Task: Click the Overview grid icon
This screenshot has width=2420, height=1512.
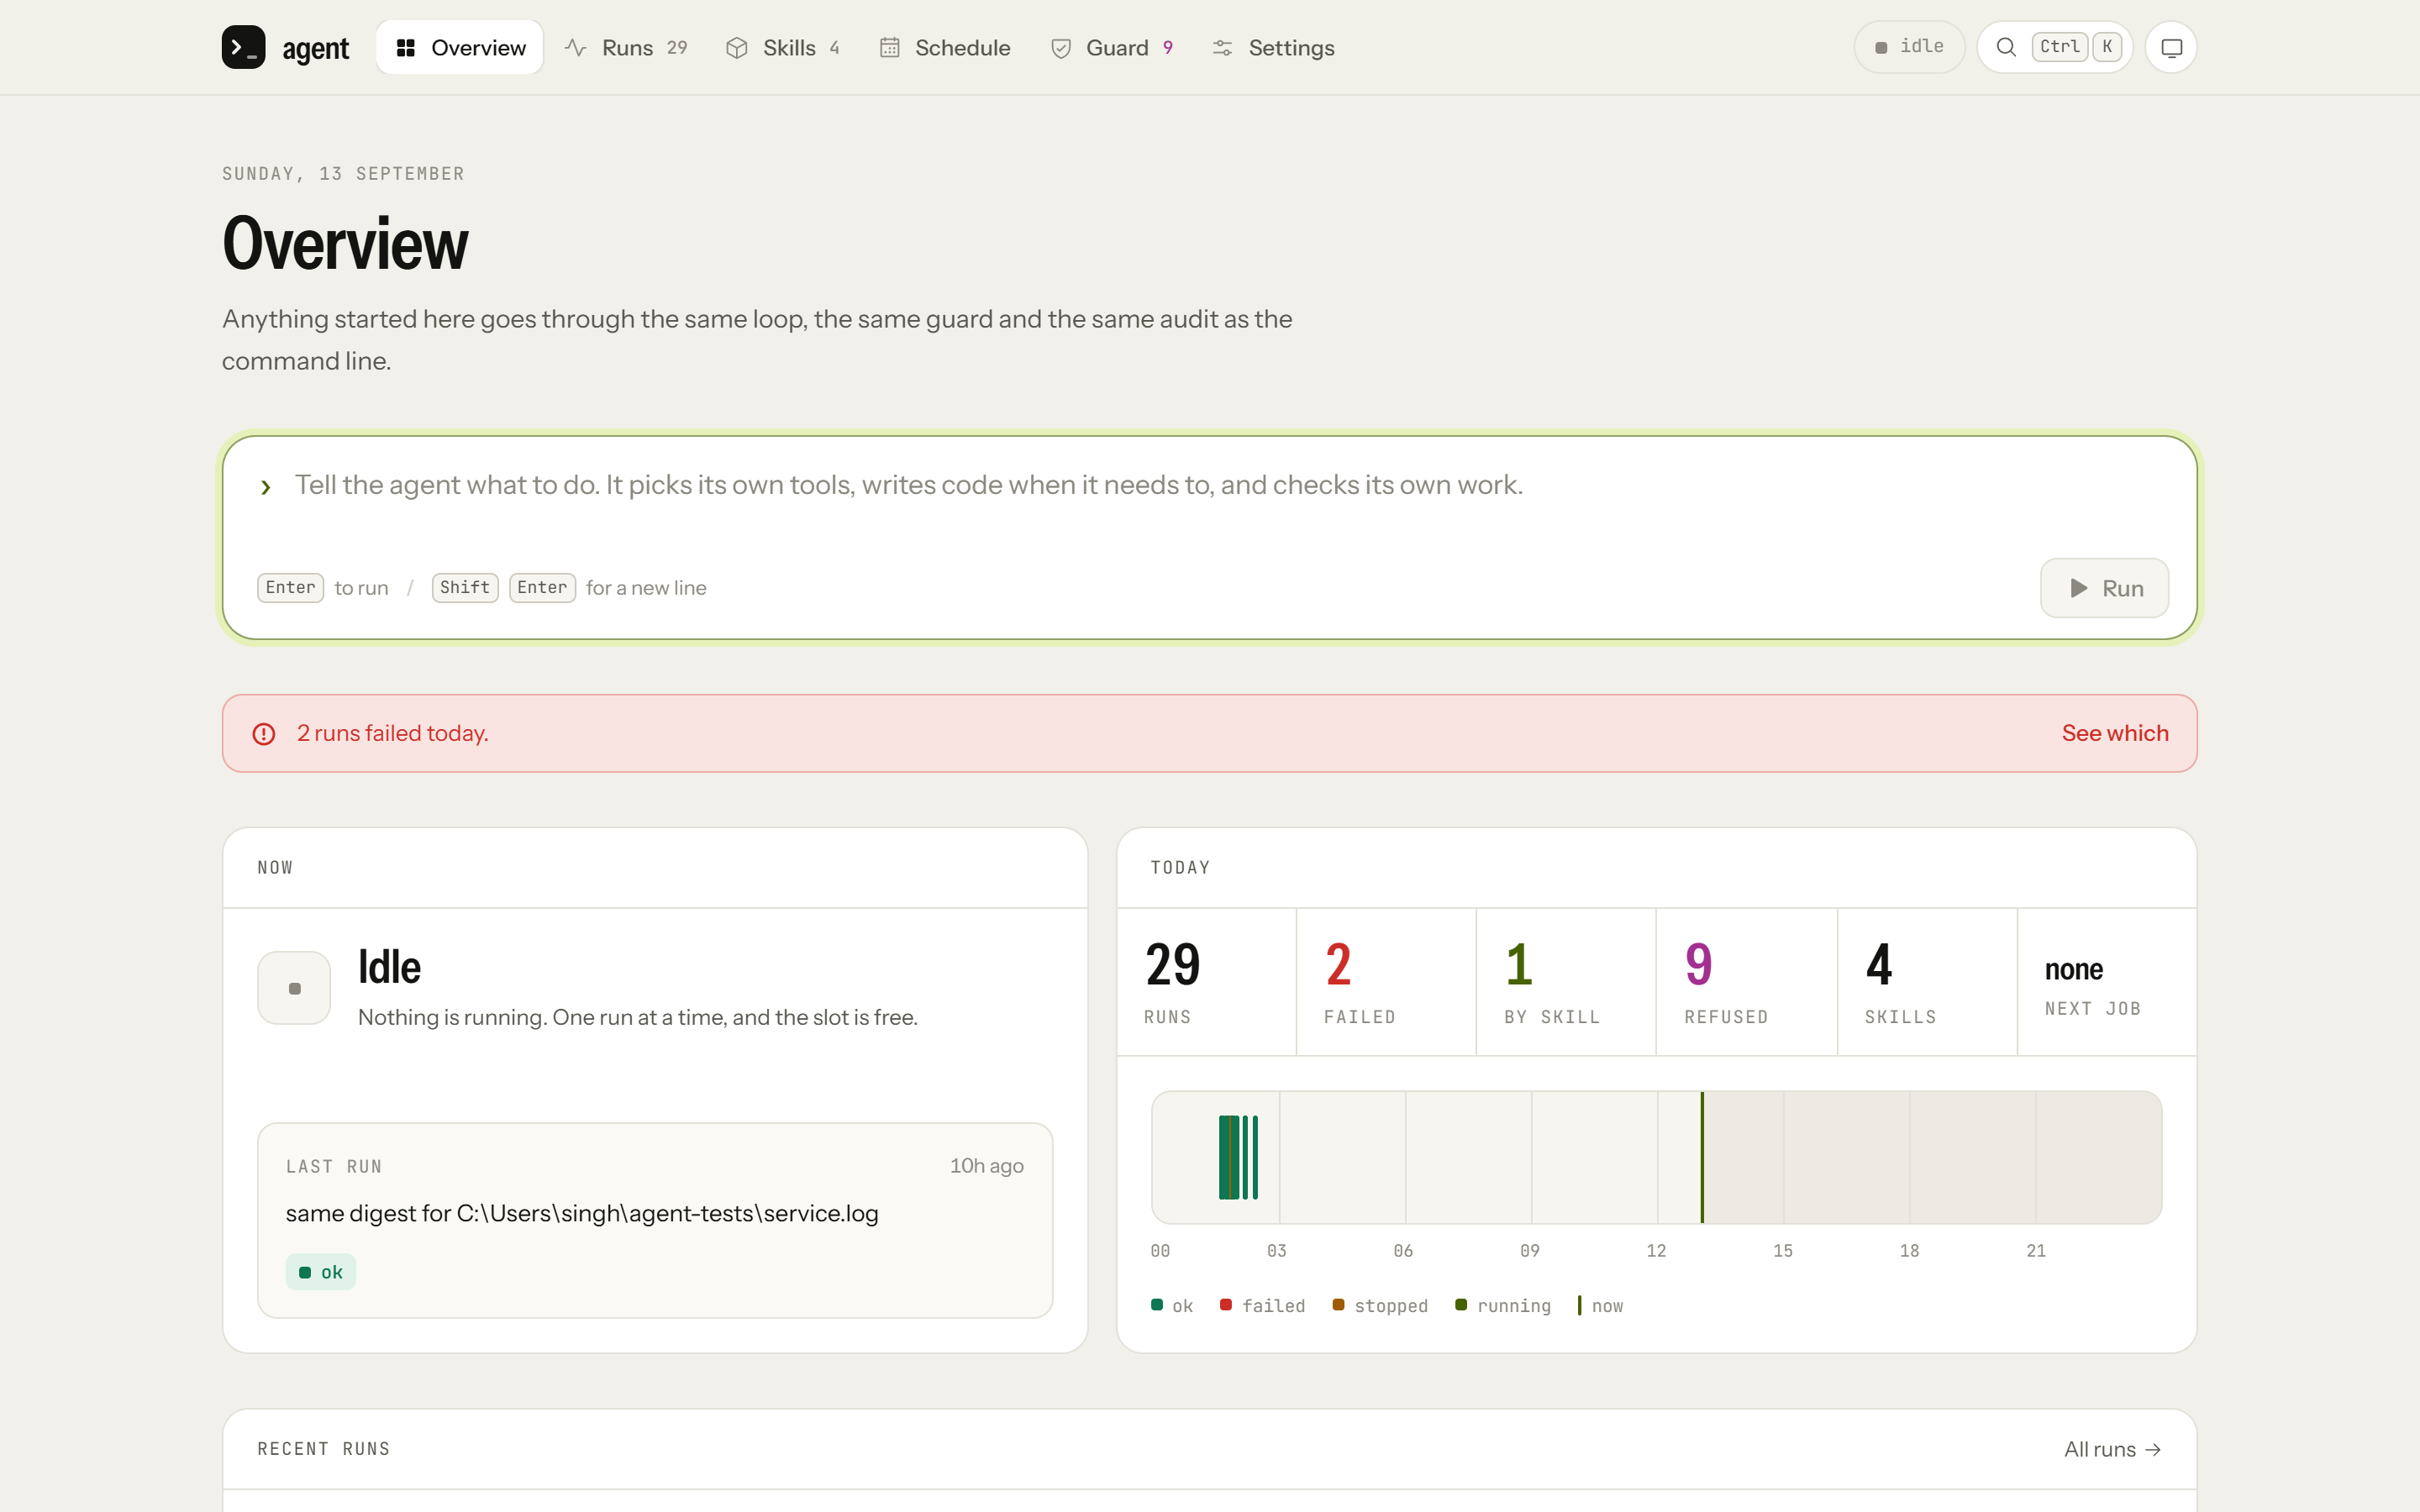Action: tap(405, 48)
